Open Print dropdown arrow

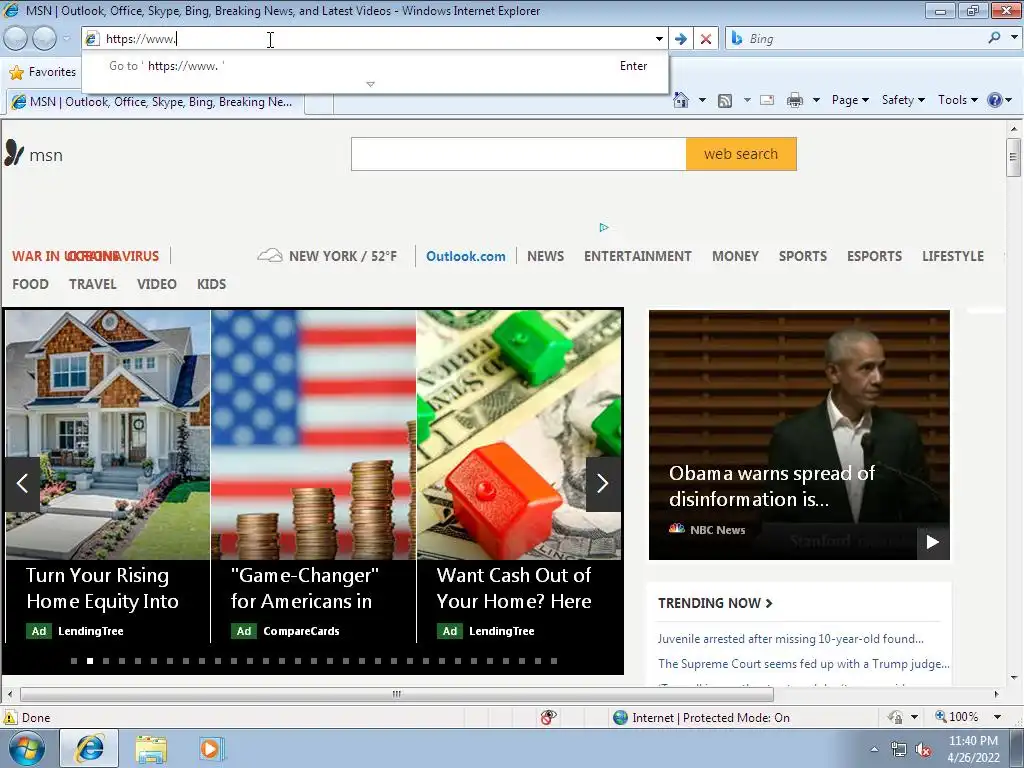tap(816, 100)
